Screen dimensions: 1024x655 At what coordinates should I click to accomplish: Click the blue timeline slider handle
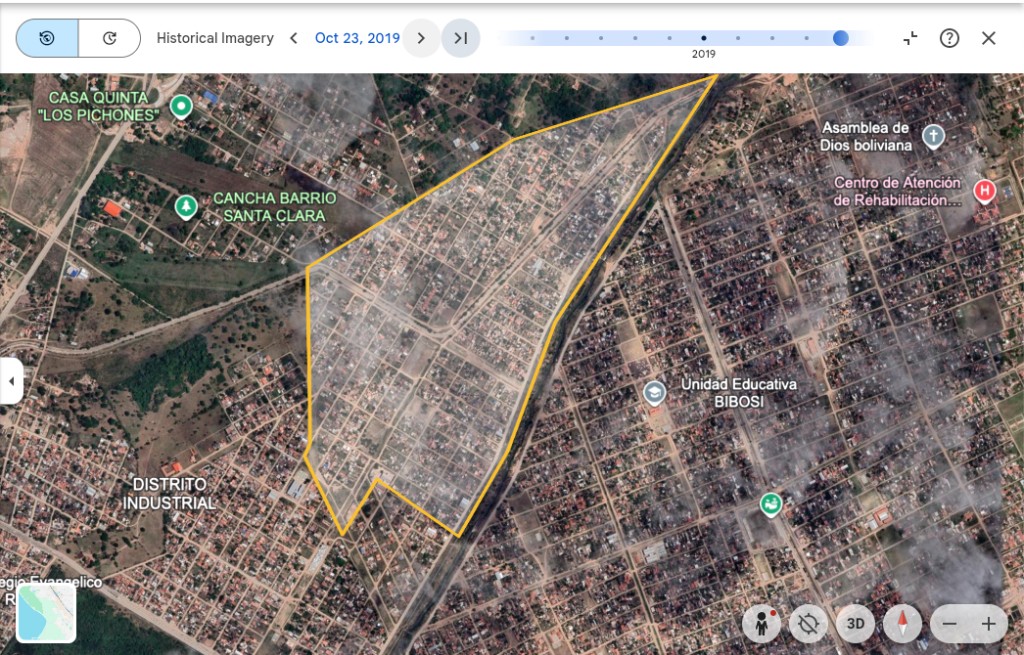click(x=840, y=38)
